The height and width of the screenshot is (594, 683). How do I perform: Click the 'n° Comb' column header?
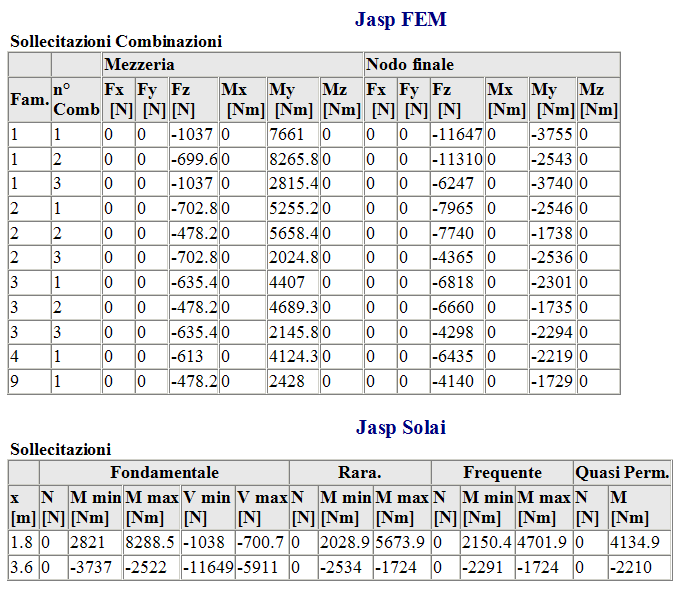tap(76, 99)
